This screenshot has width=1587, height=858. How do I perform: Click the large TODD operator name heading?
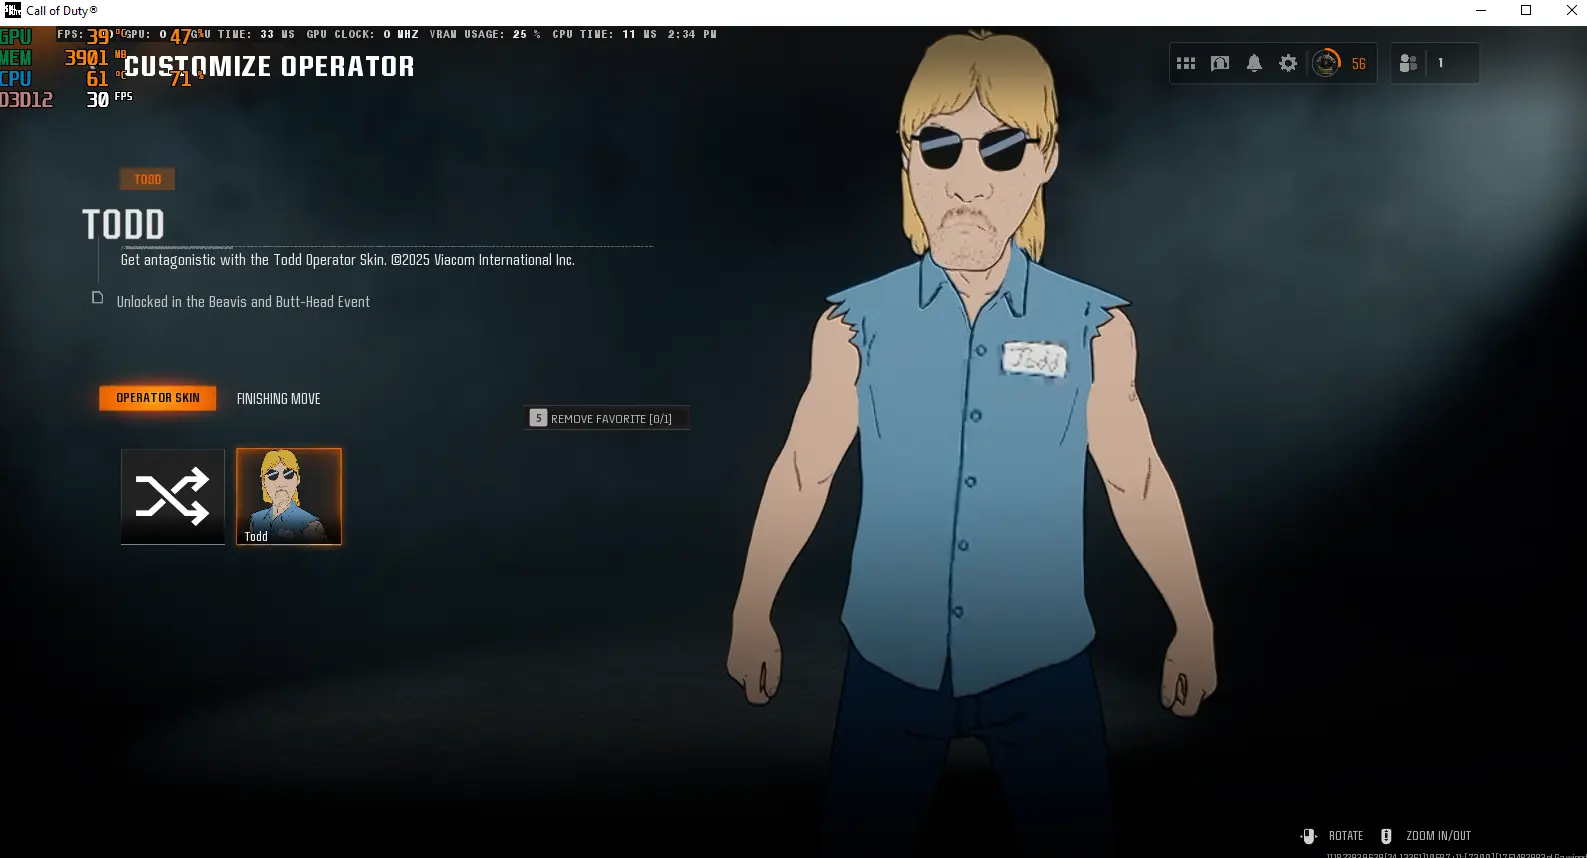[x=123, y=225]
